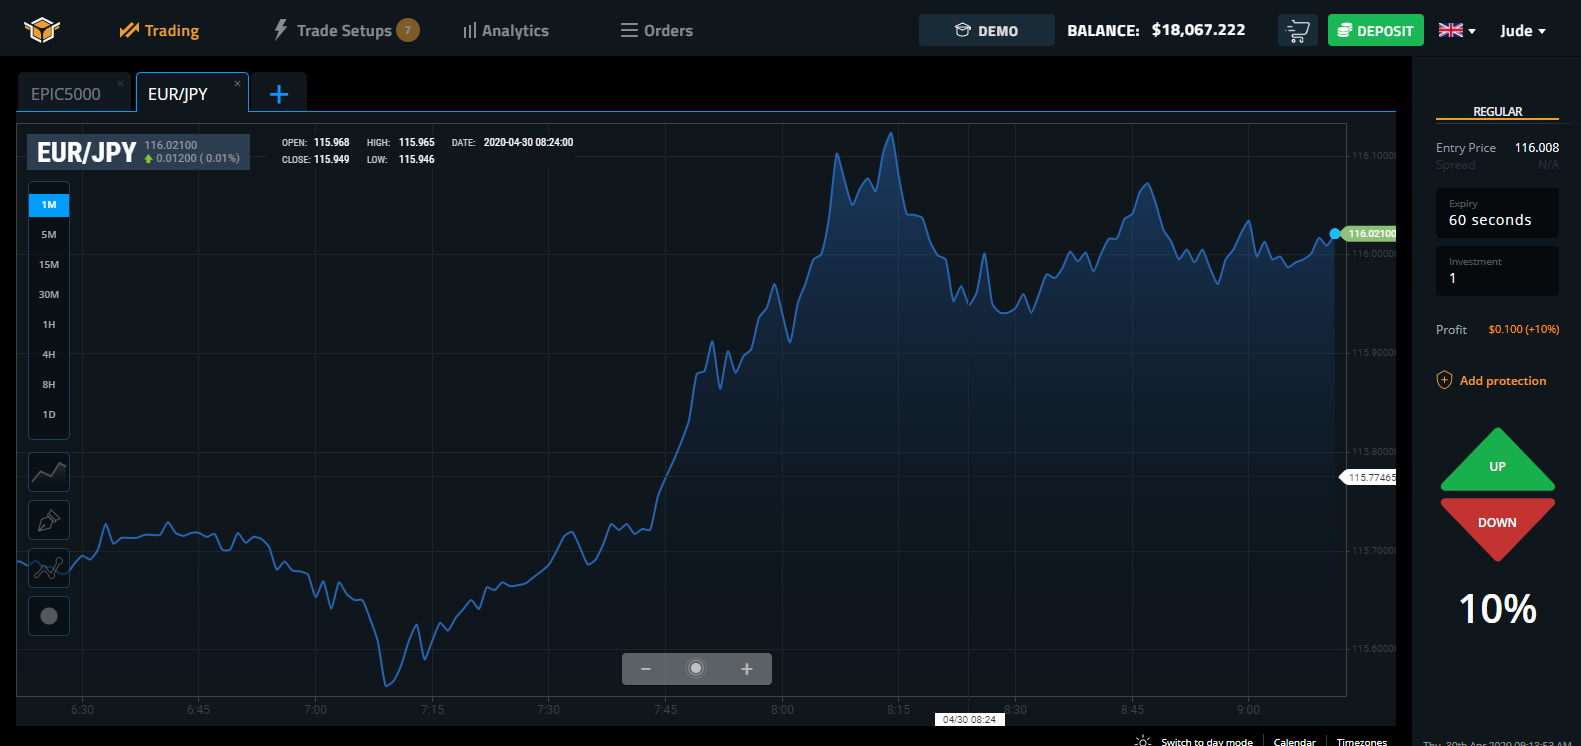Zoom out the chart with minus
Screen dimensions: 1581x746
[646, 669]
